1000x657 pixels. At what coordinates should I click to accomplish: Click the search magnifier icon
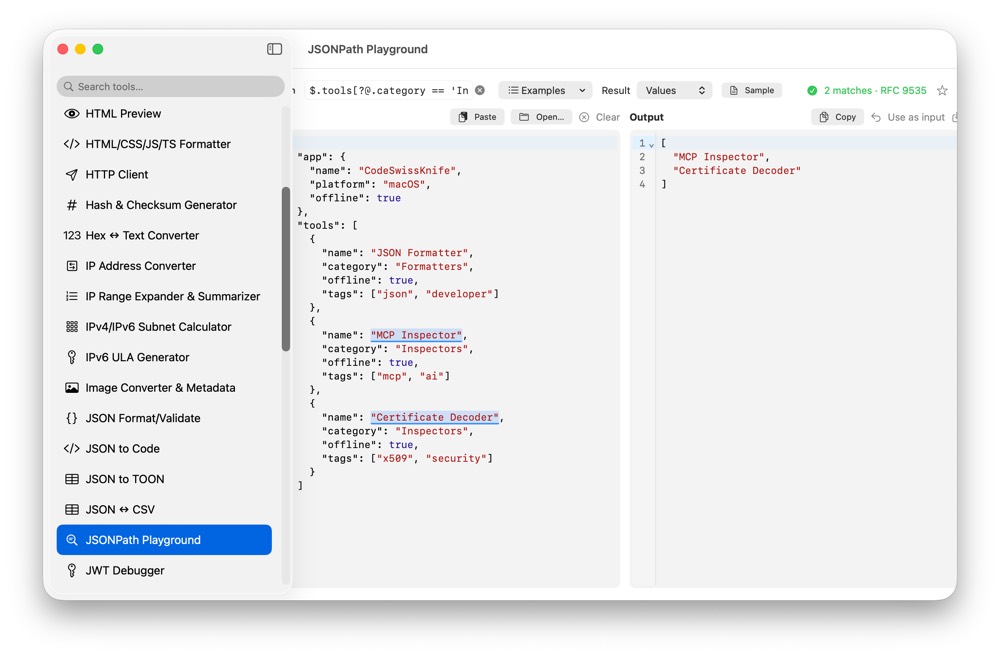[x=69, y=87]
